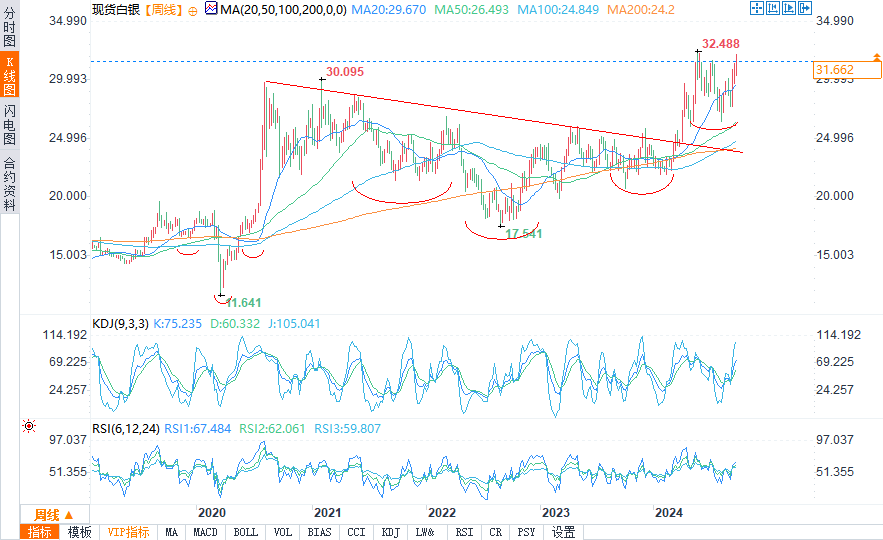Switch to 分时图 sidebar tab

pos(10,26)
